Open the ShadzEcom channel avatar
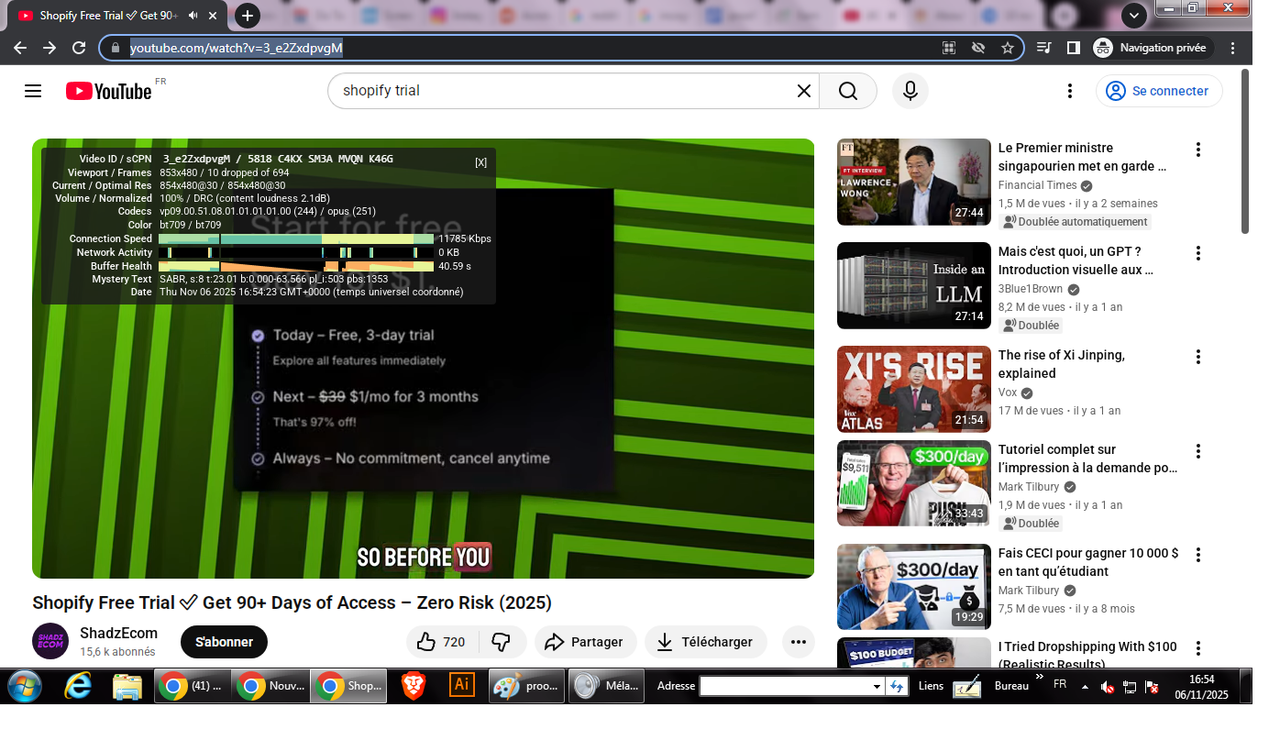1280x741 pixels. click(50, 641)
